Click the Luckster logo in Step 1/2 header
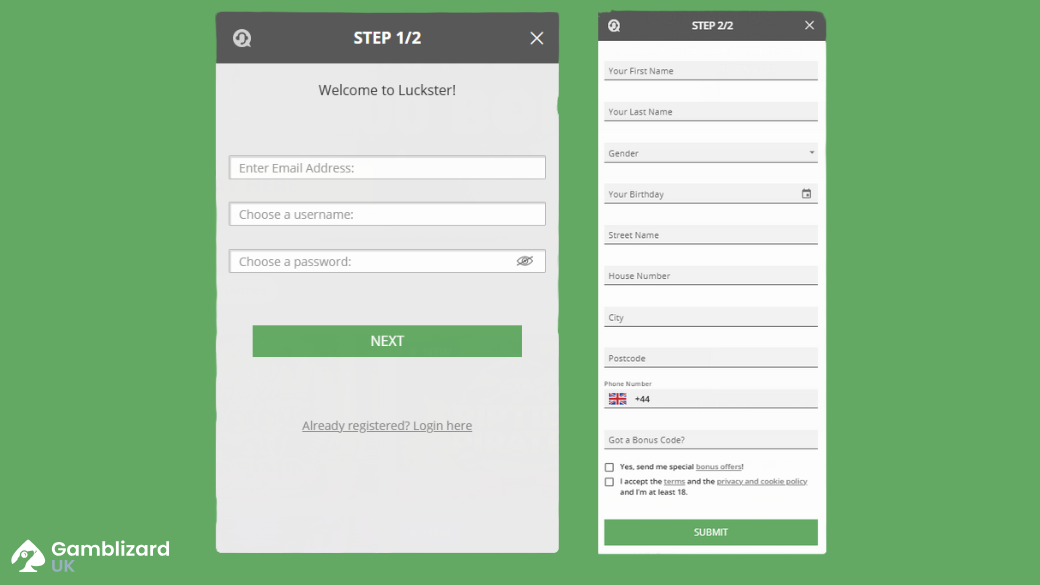 point(242,38)
